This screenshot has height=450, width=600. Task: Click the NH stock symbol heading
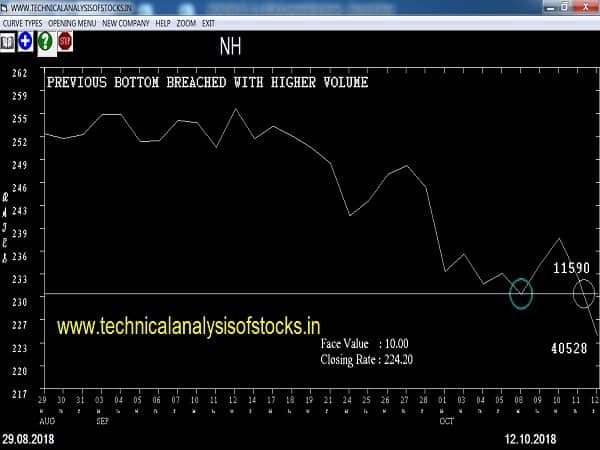click(230, 46)
